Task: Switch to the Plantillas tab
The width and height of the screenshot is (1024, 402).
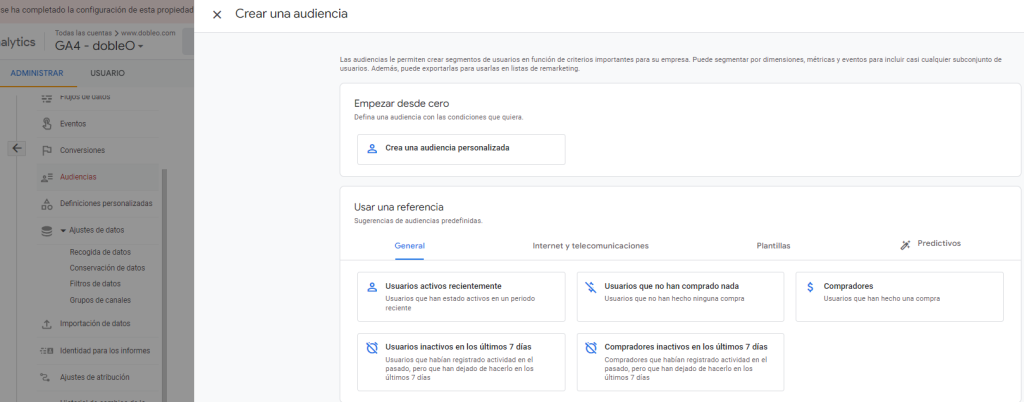Action: 773,245
